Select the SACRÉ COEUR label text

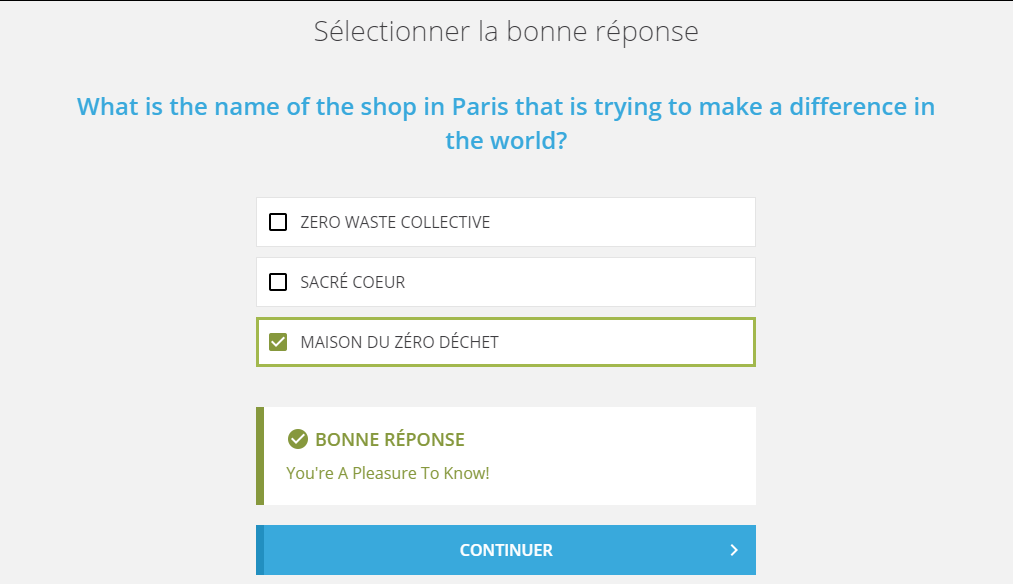click(x=353, y=282)
